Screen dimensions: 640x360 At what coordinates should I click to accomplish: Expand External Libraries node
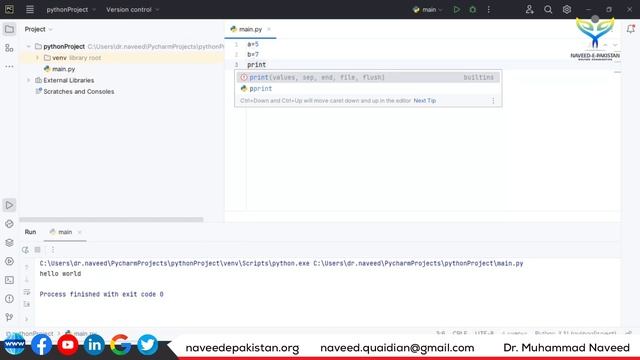(28, 80)
